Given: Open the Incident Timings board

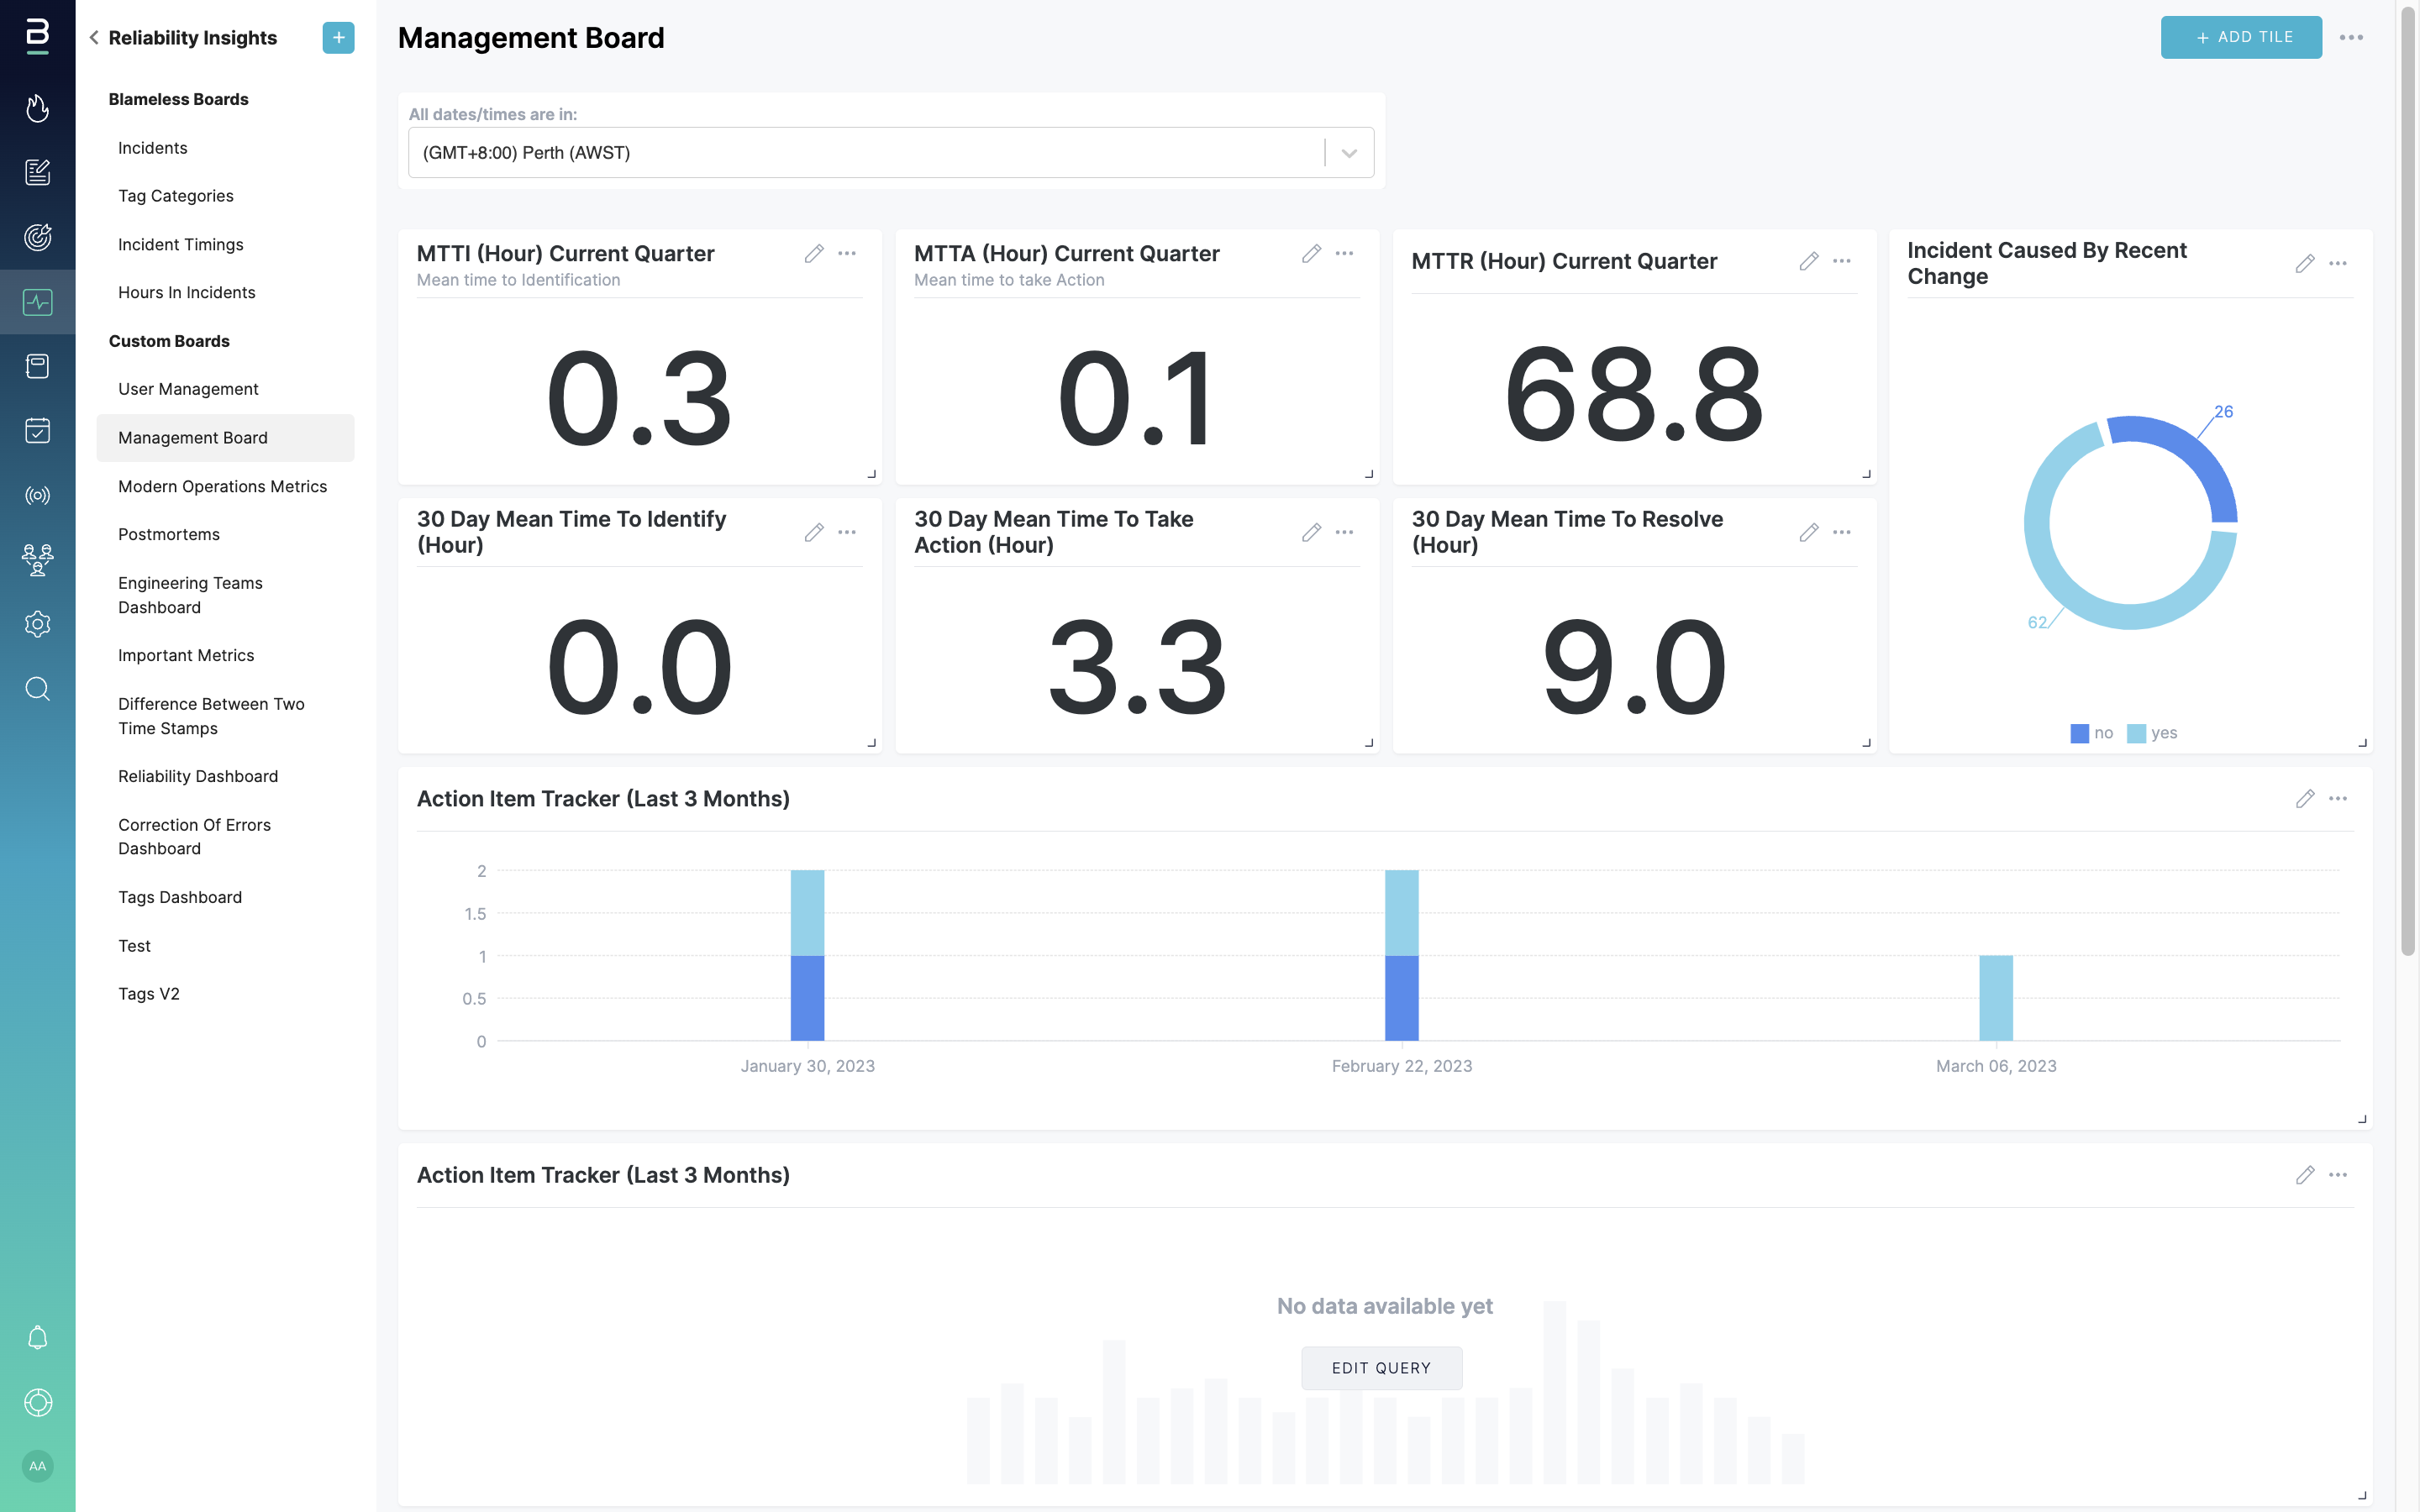Looking at the screenshot, I should click(x=180, y=244).
